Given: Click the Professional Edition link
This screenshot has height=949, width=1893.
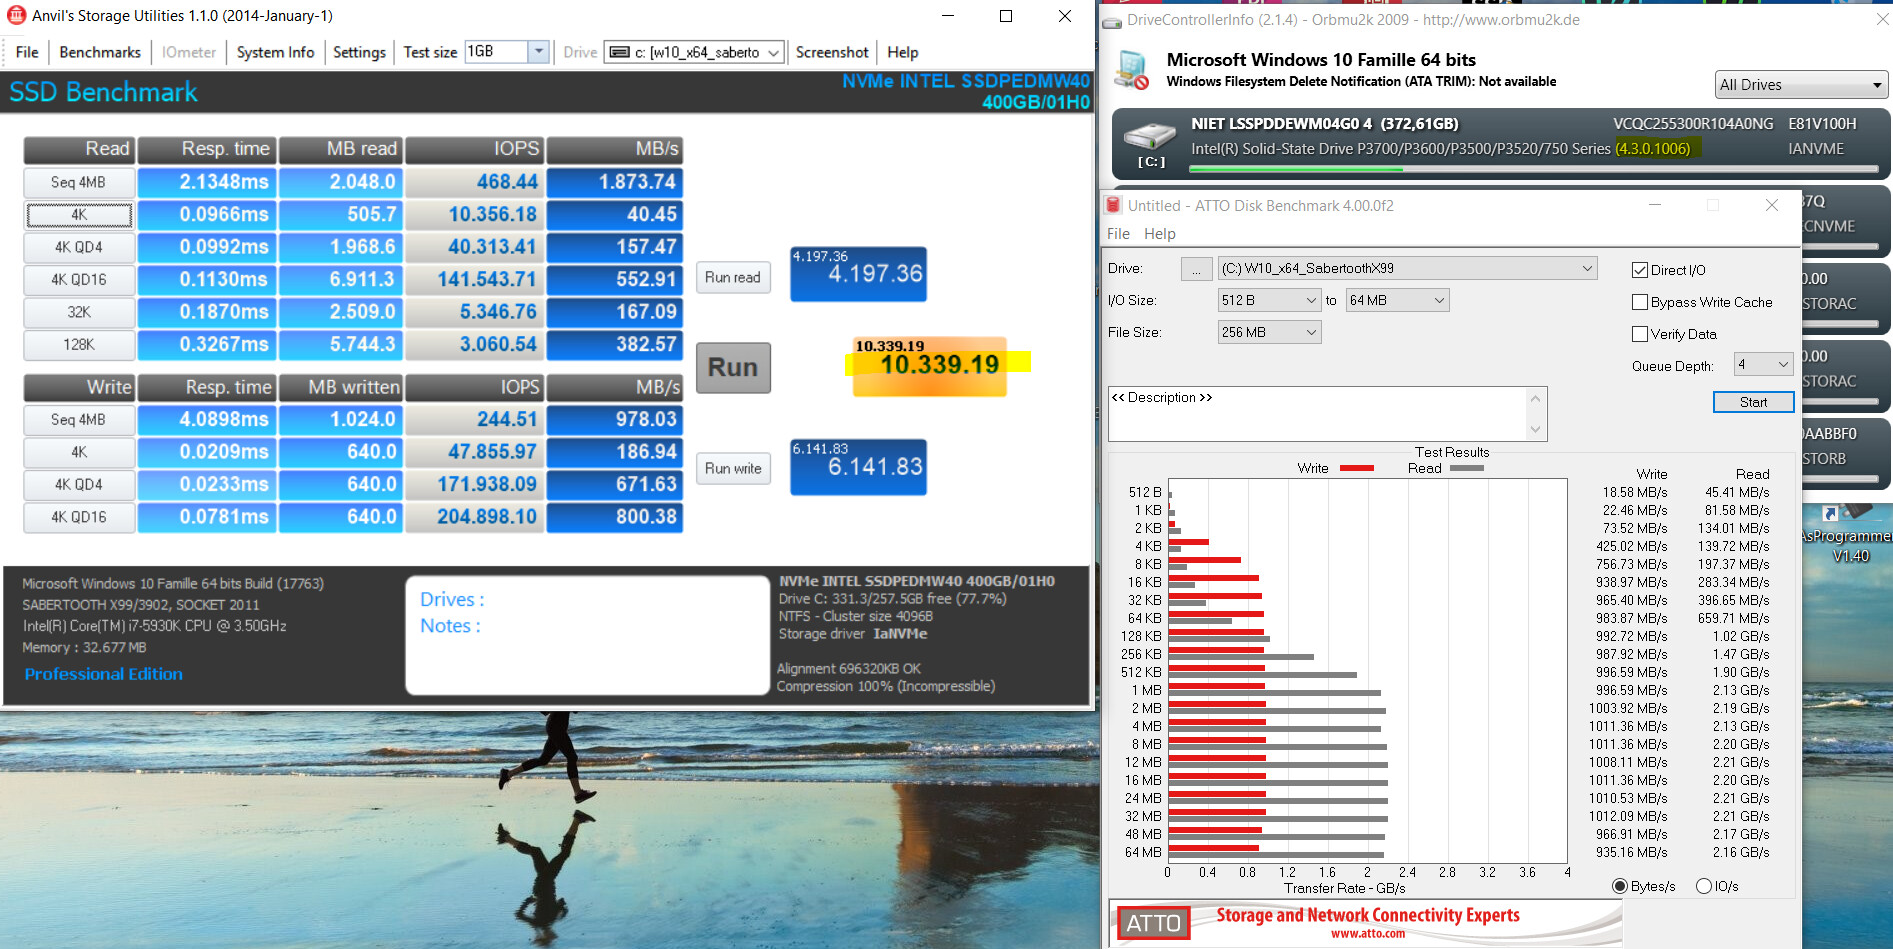Looking at the screenshot, I should click(x=103, y=674).
